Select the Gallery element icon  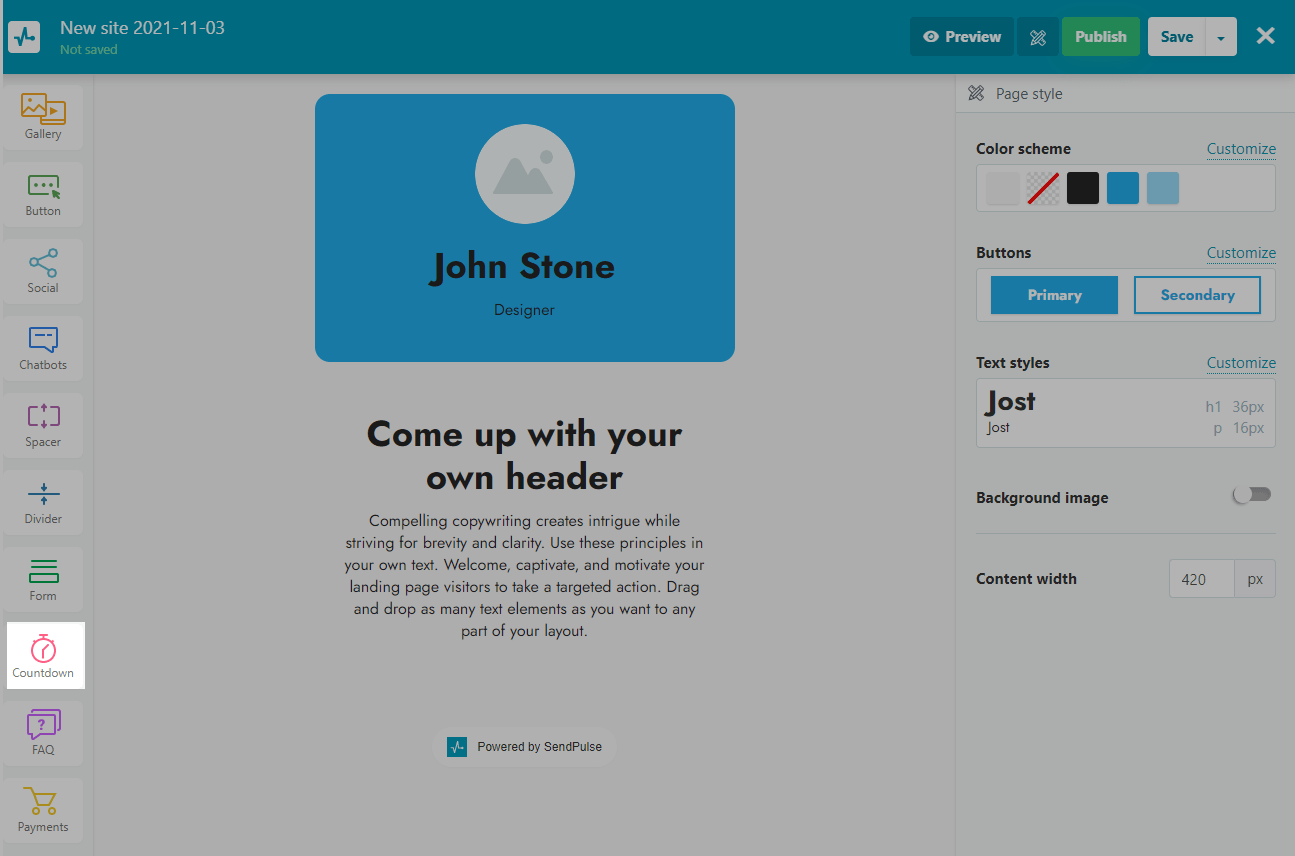43,117
